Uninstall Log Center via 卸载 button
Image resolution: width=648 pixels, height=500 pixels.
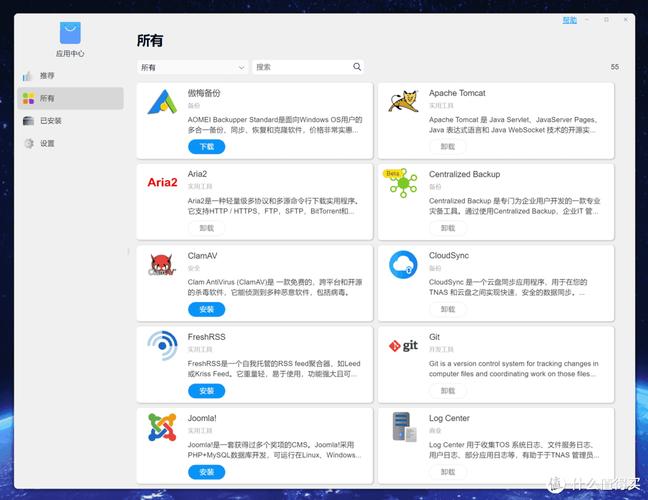(x=448, y=472)
